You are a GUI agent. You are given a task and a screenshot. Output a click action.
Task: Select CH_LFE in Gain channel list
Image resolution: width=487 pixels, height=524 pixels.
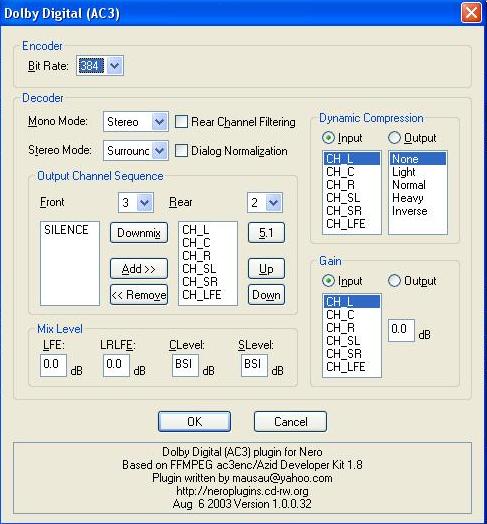352,367
